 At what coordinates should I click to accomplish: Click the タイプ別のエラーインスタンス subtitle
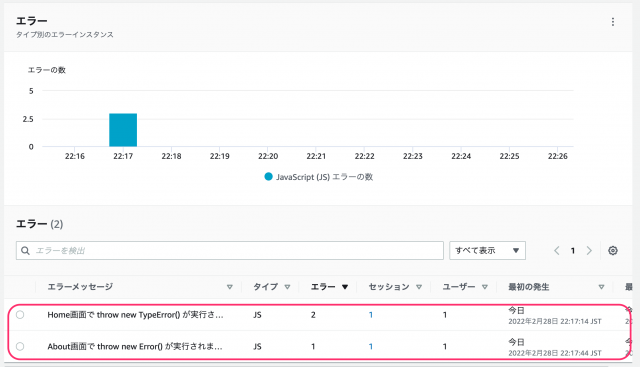coord(64,35)
